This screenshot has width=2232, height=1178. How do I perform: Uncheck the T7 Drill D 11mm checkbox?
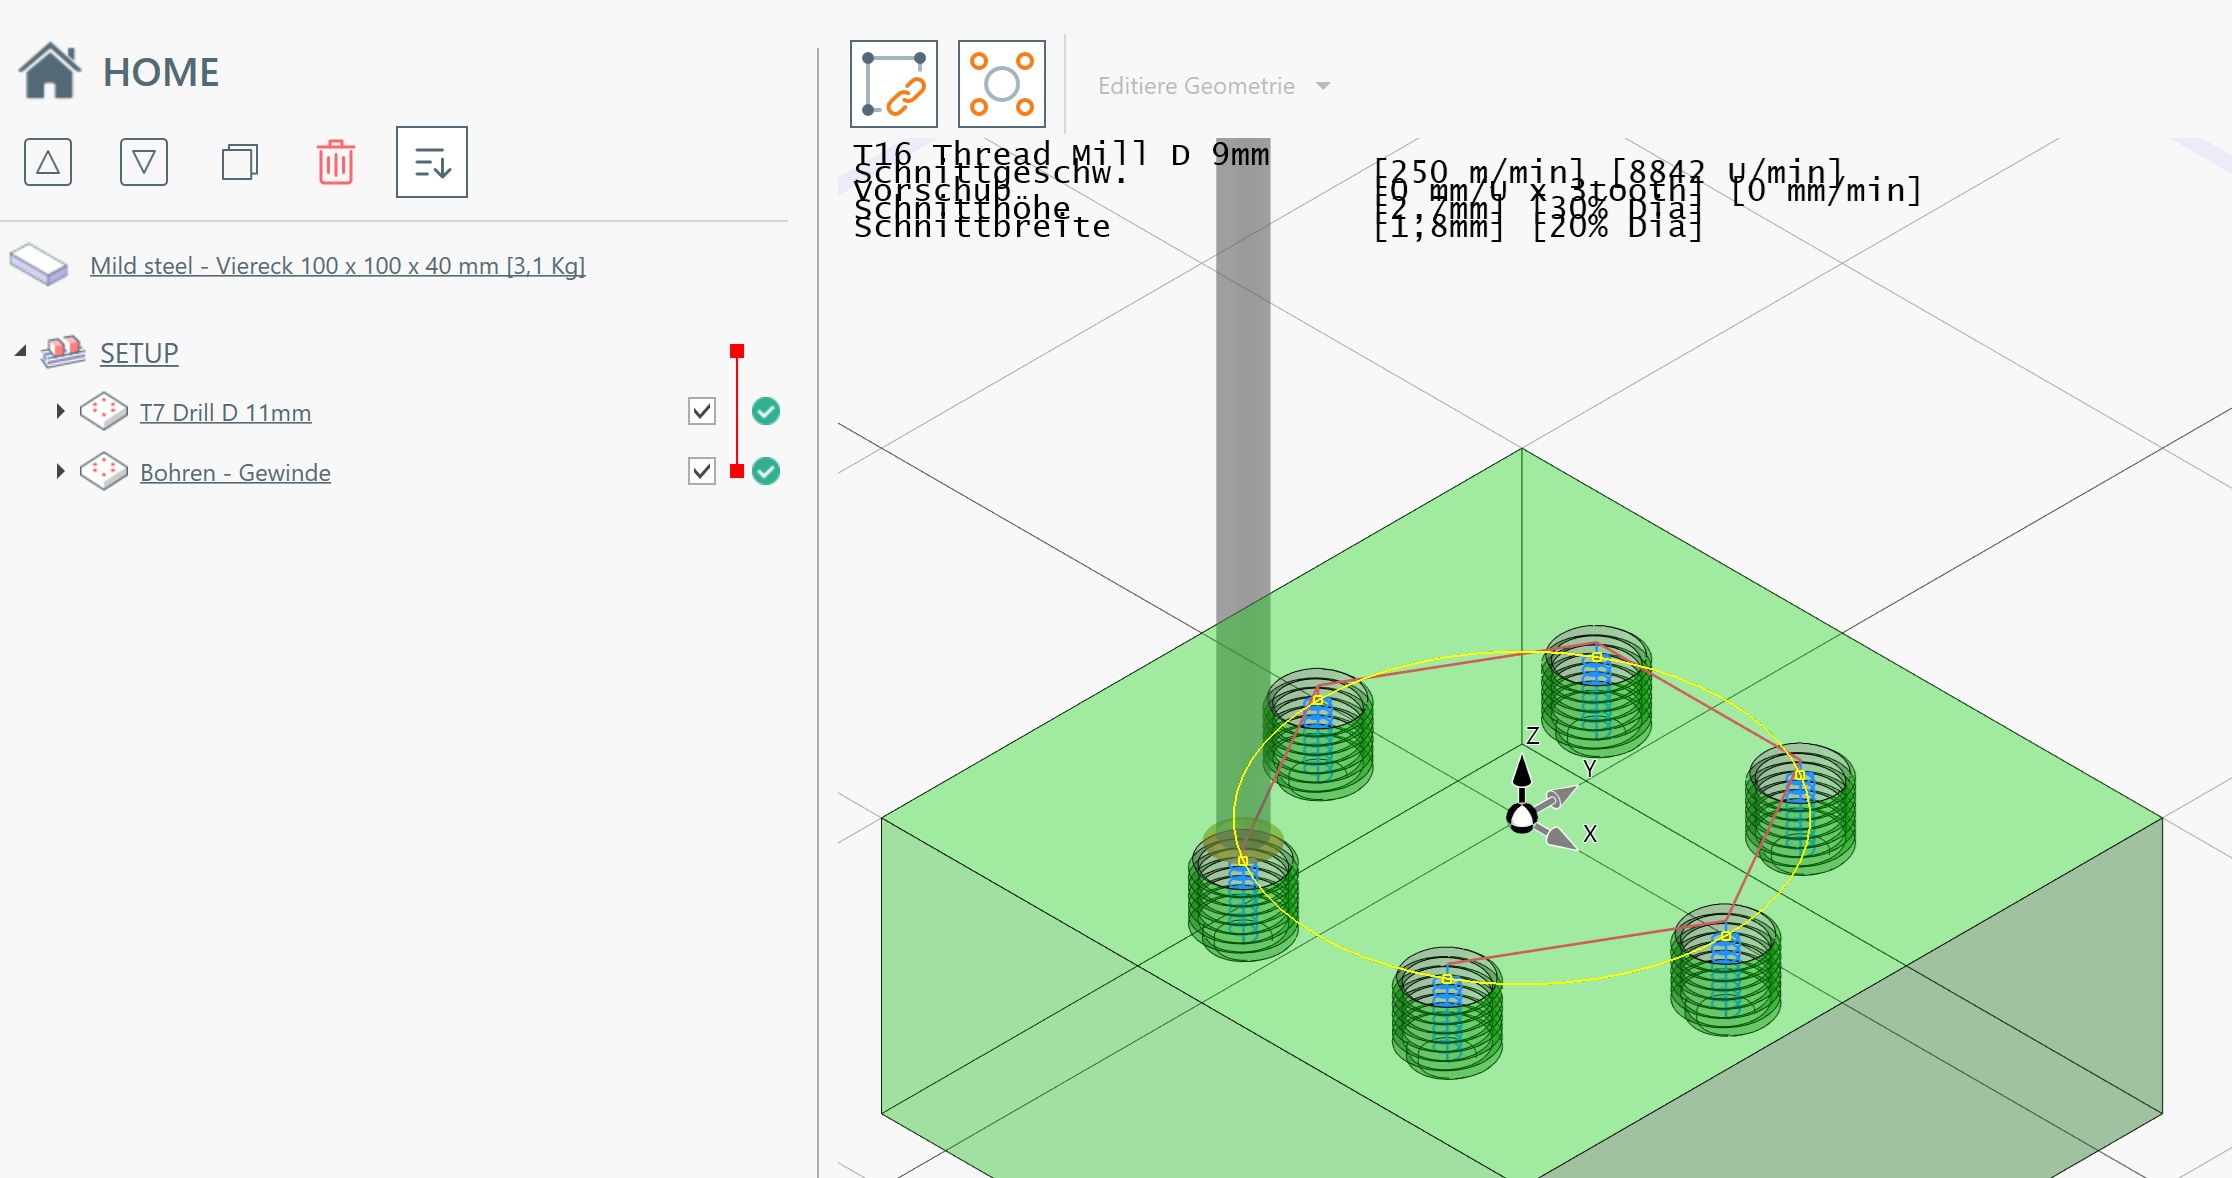pos(702,411)
